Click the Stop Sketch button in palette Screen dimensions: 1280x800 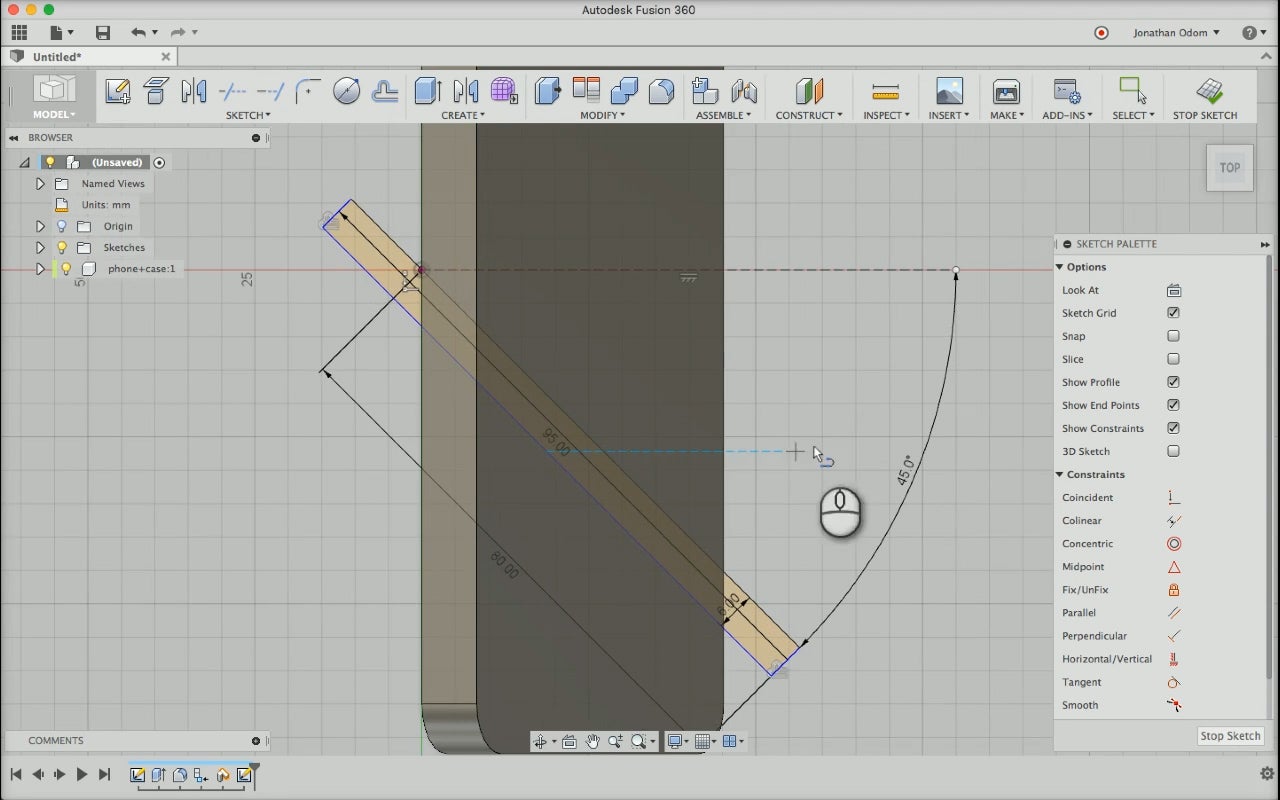[x=1229, y=736]
